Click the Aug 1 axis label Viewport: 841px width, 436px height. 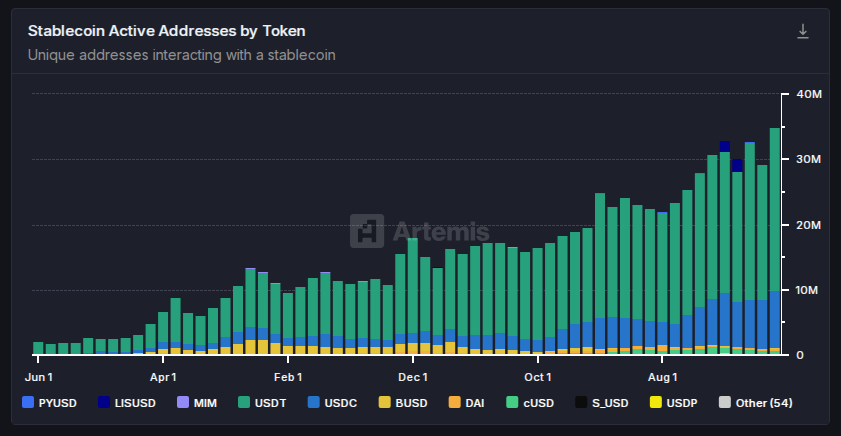point(662,377)
